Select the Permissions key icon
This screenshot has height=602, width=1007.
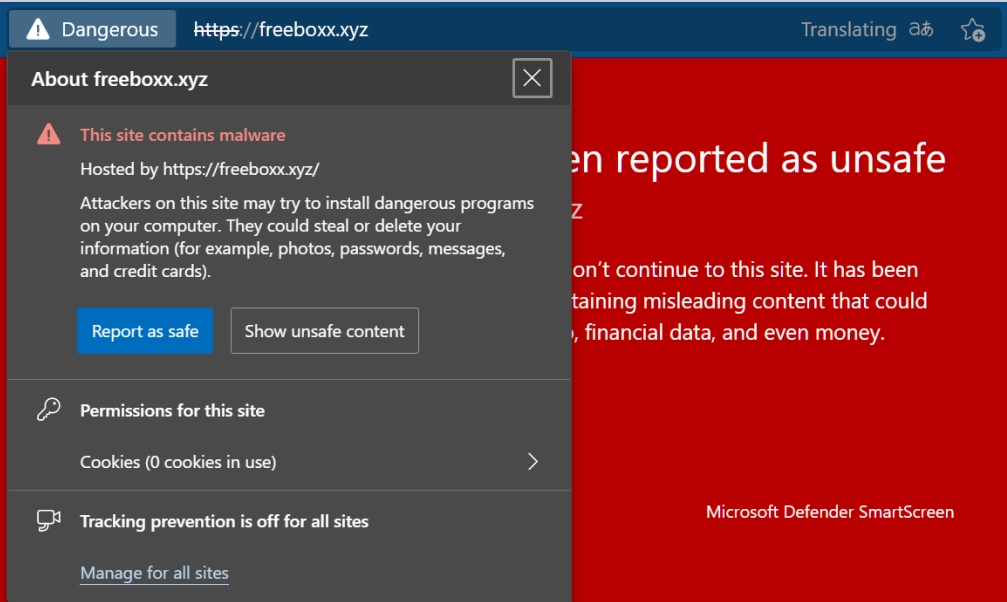(x=48, y=410)
